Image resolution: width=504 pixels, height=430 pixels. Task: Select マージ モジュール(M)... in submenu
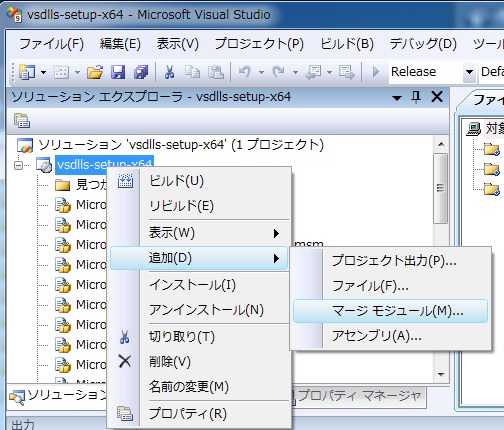pyautogui.click(x=390, y=311)
